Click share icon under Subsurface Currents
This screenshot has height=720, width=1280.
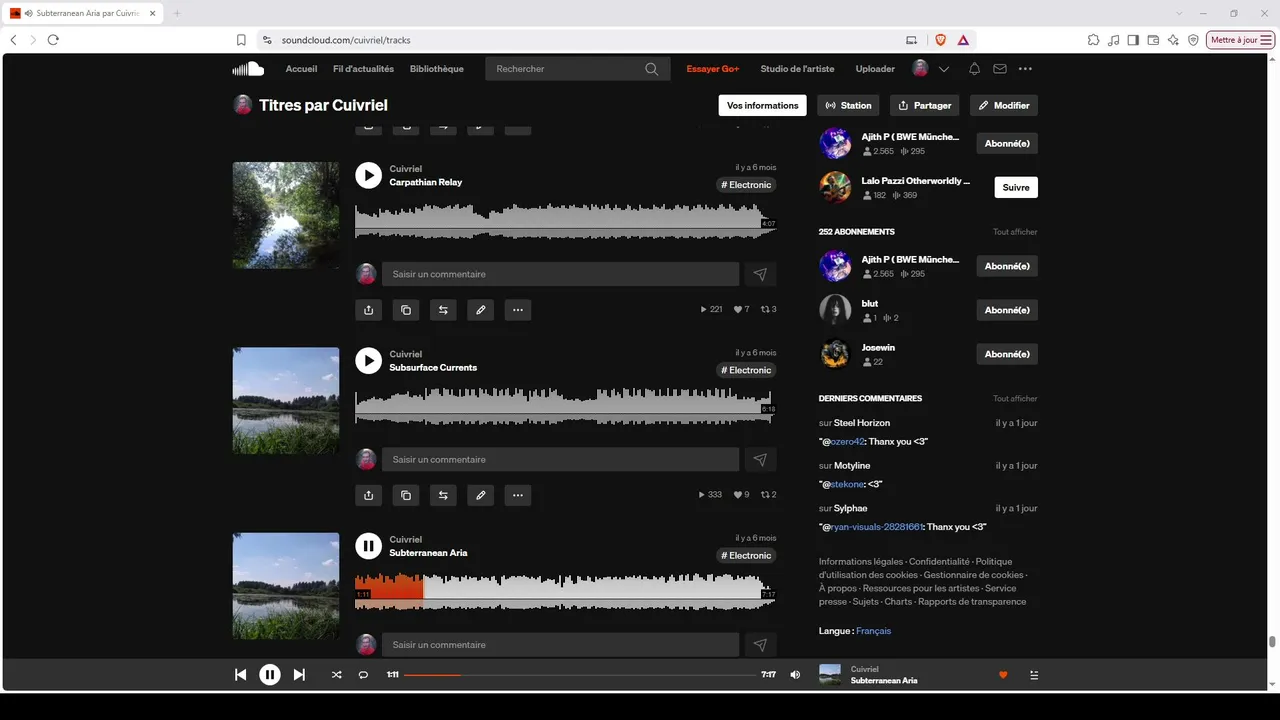(x=369, y=495)
